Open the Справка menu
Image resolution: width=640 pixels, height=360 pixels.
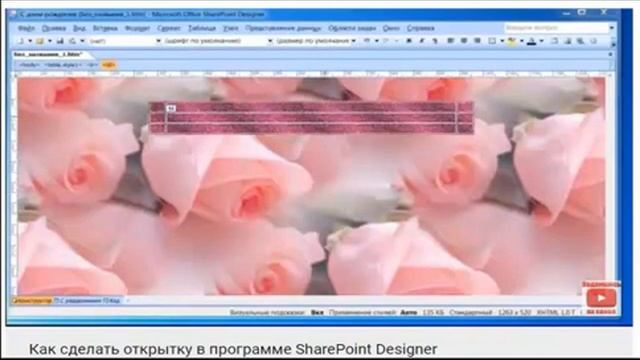[420, 28]
